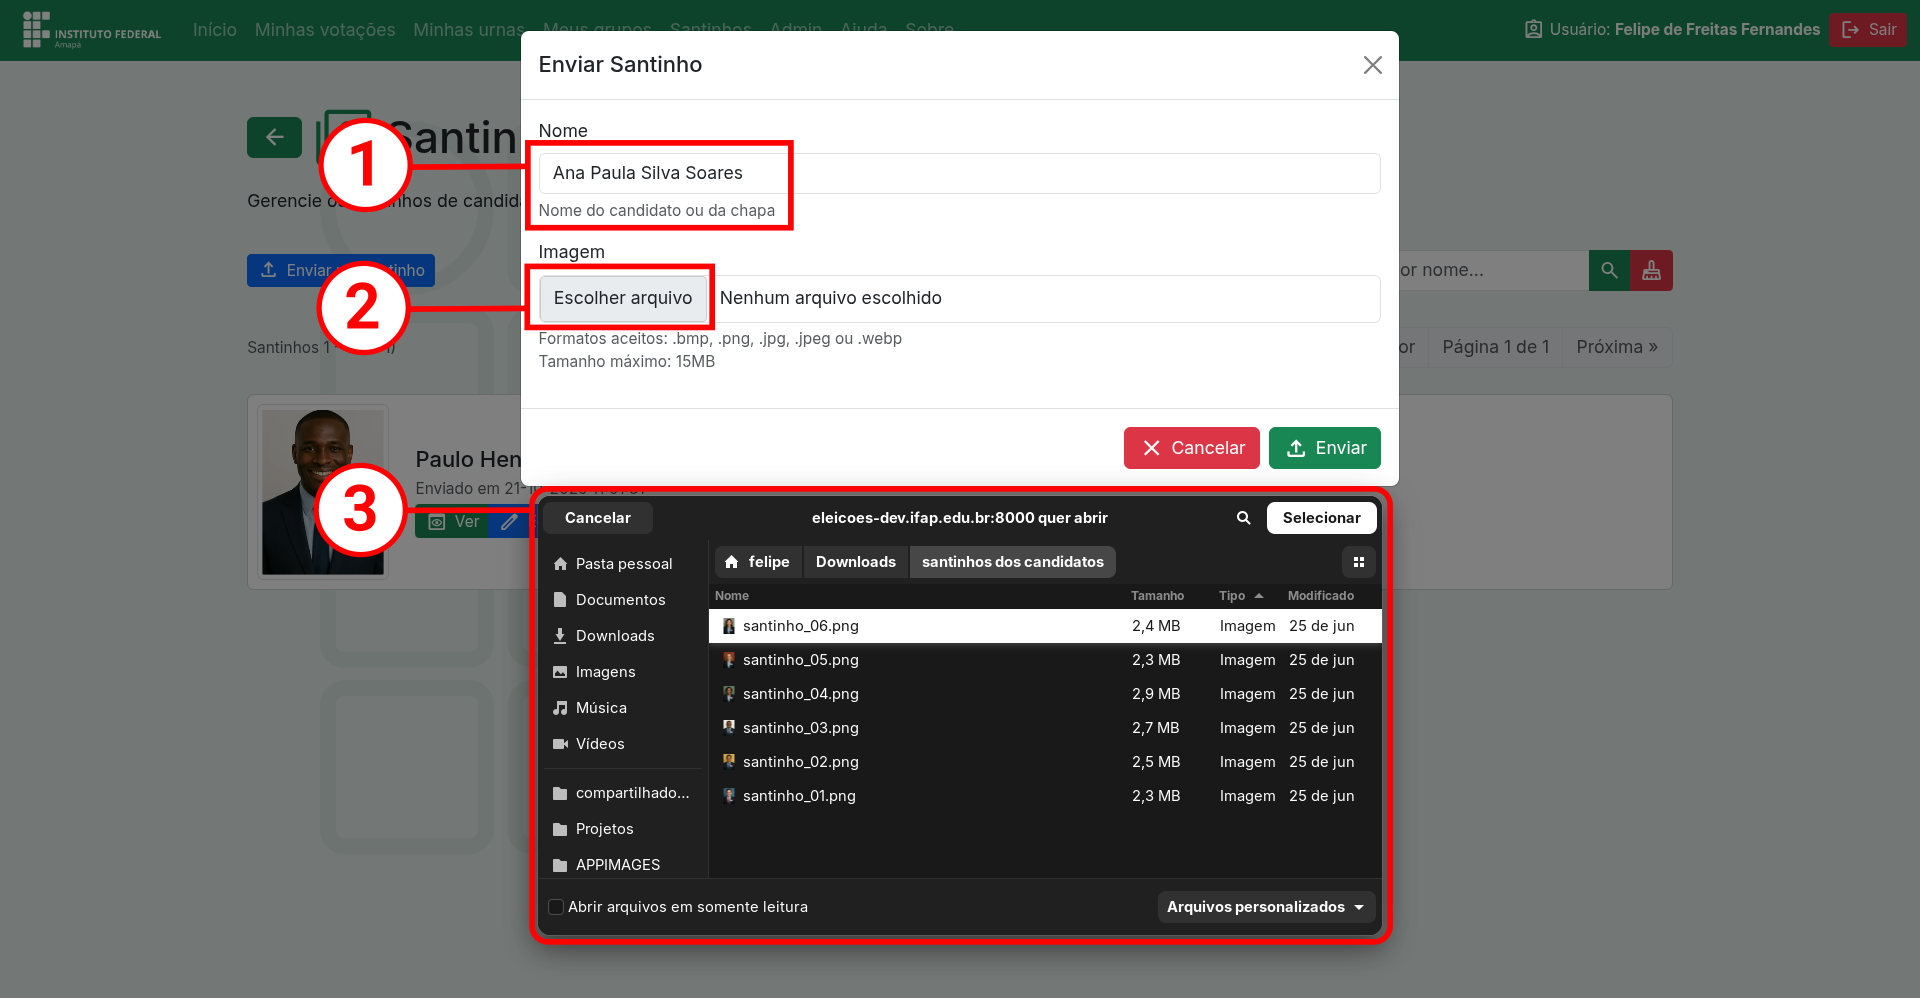The height and width of the screenshot is (998, 1920).
Task: Select santinho_03.png file in list
Action: [800, 728]
